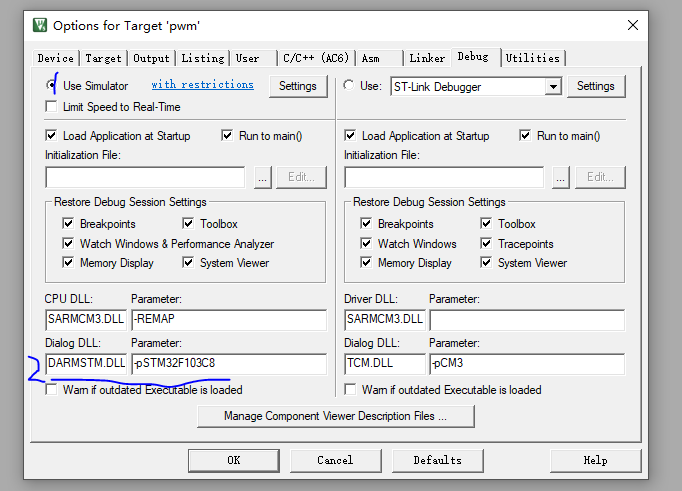Screen dimensions: 682x491
Task: Toggle Watch Windows & Performance Analyzer
Action: (68, 243)
